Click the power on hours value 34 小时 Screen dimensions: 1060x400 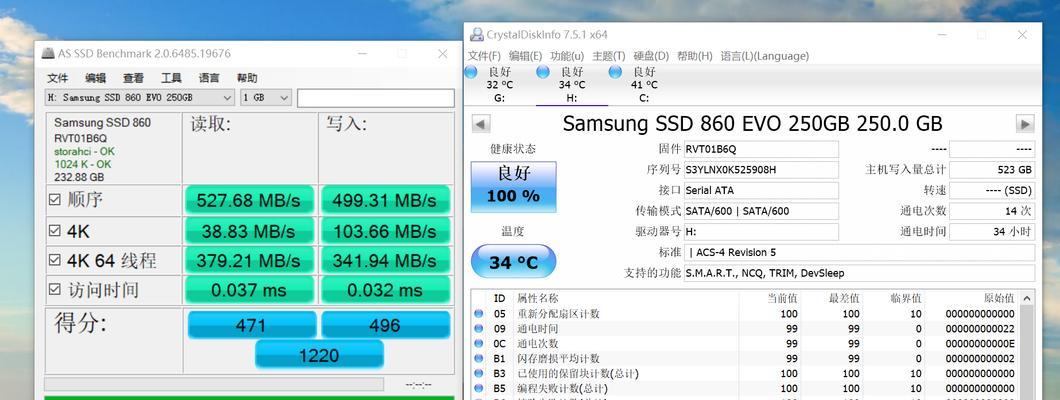pyautogui.click(x=992, y=232)
